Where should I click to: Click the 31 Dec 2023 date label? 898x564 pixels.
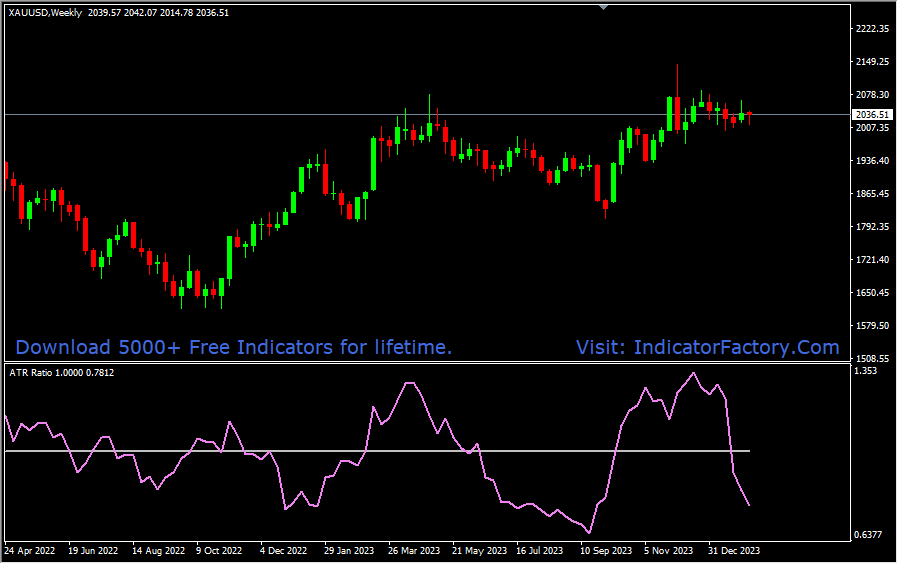[734, 551]
